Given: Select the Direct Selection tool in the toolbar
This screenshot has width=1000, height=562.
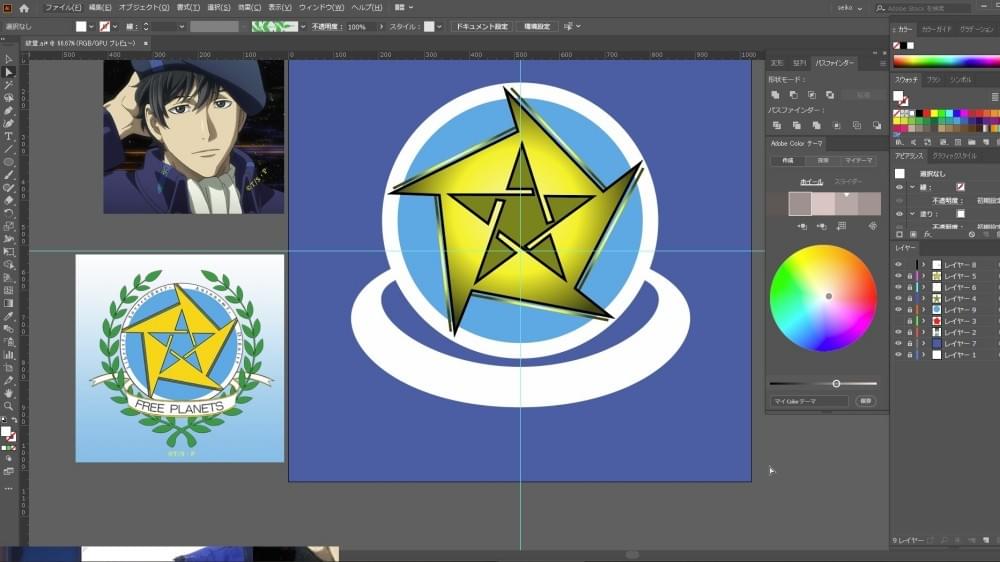Looking at the screenshot, I should coord(9,72).
